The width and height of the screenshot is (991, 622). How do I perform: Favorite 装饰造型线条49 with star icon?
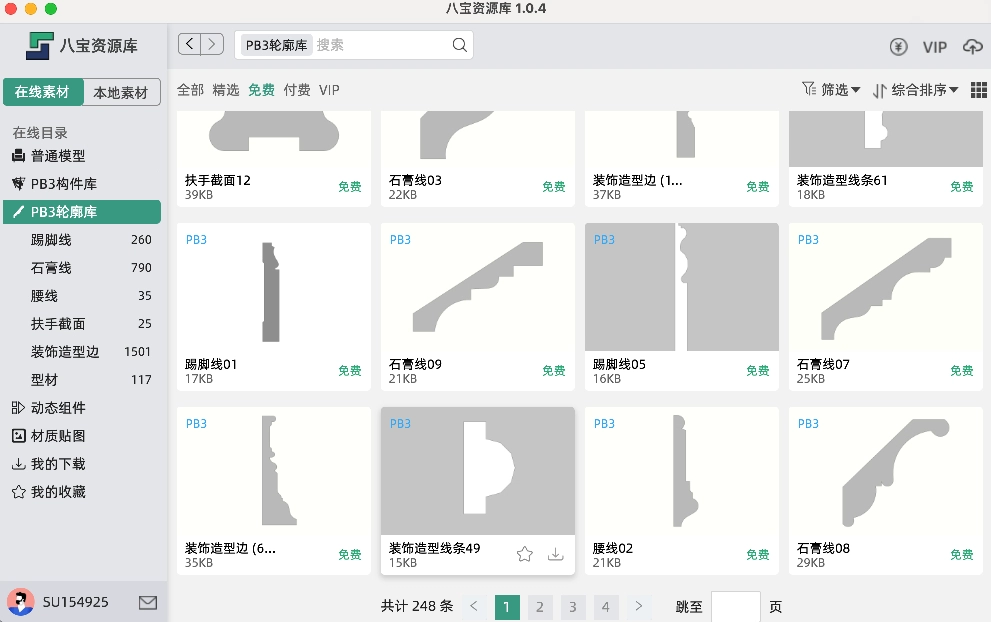pyautogui.click(x=524, y=555)
